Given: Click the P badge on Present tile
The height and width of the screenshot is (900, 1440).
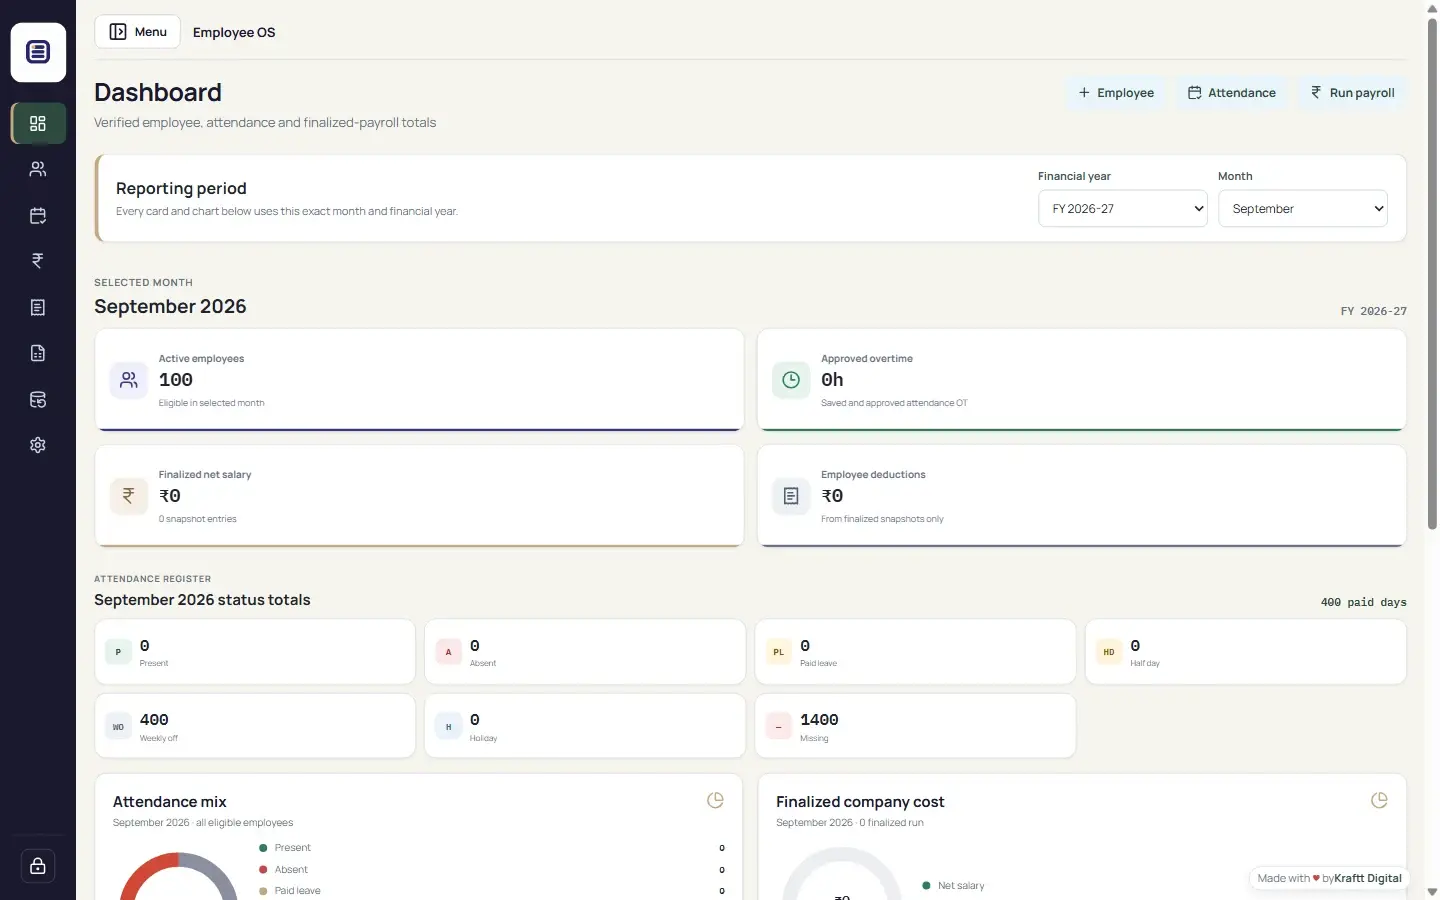Looking at the screenshot, I should pyautogui.click(x=118, y=652).
